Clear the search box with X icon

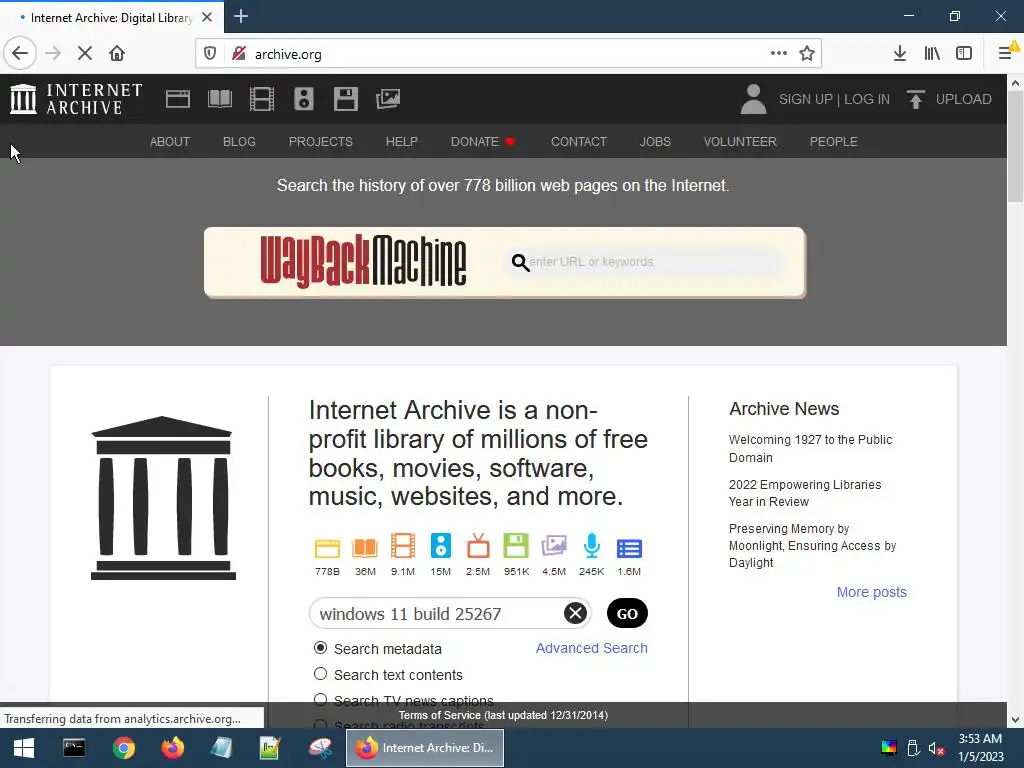575,613
